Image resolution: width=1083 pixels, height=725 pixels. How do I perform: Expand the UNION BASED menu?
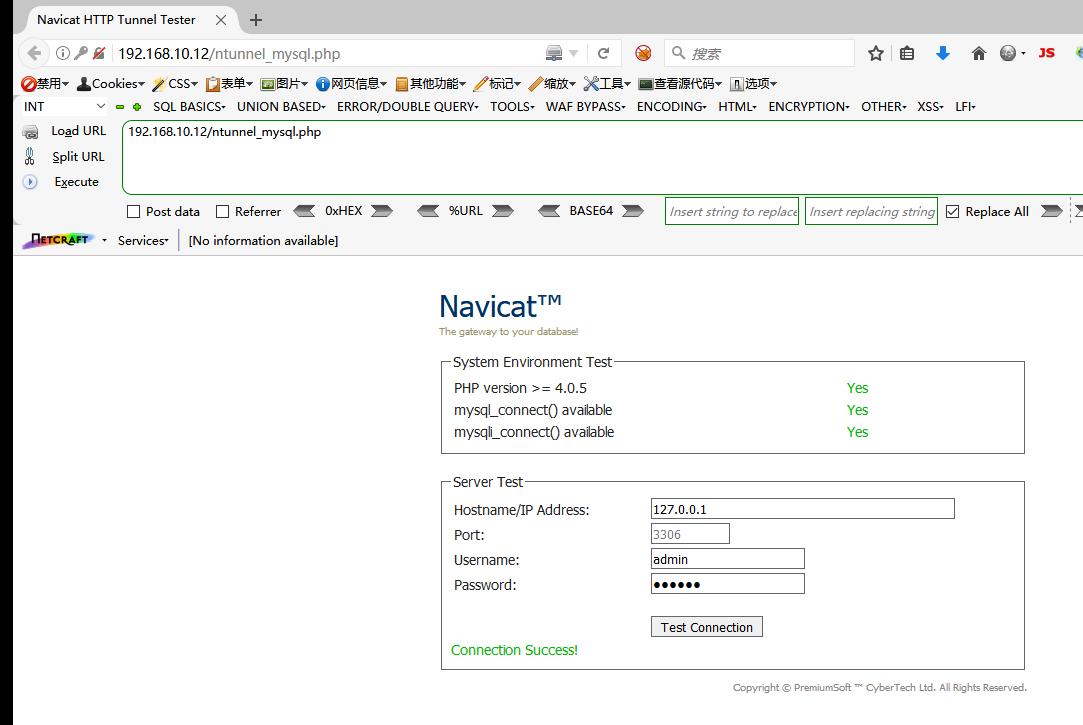tap(281, 106)
